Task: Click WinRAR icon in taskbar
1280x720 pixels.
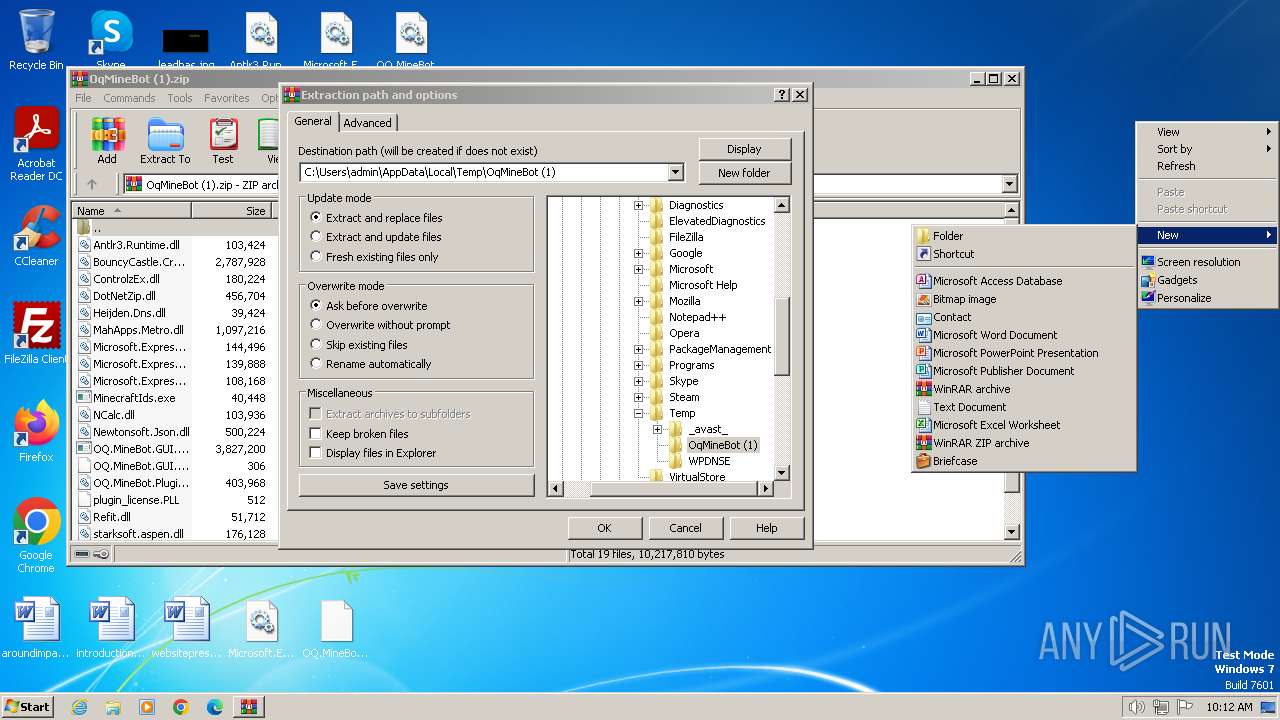Action: (x=249, y=707)
